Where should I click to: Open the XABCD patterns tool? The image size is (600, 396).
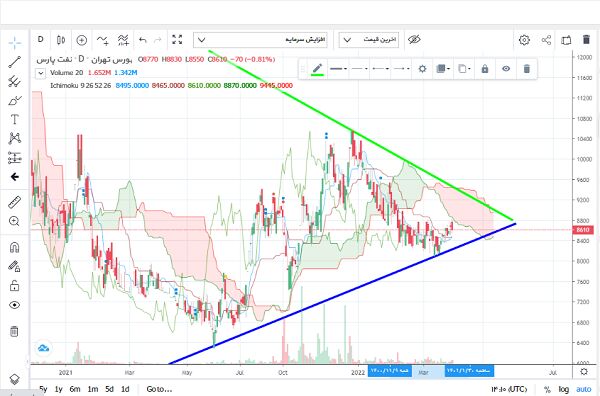click(15, 138)
